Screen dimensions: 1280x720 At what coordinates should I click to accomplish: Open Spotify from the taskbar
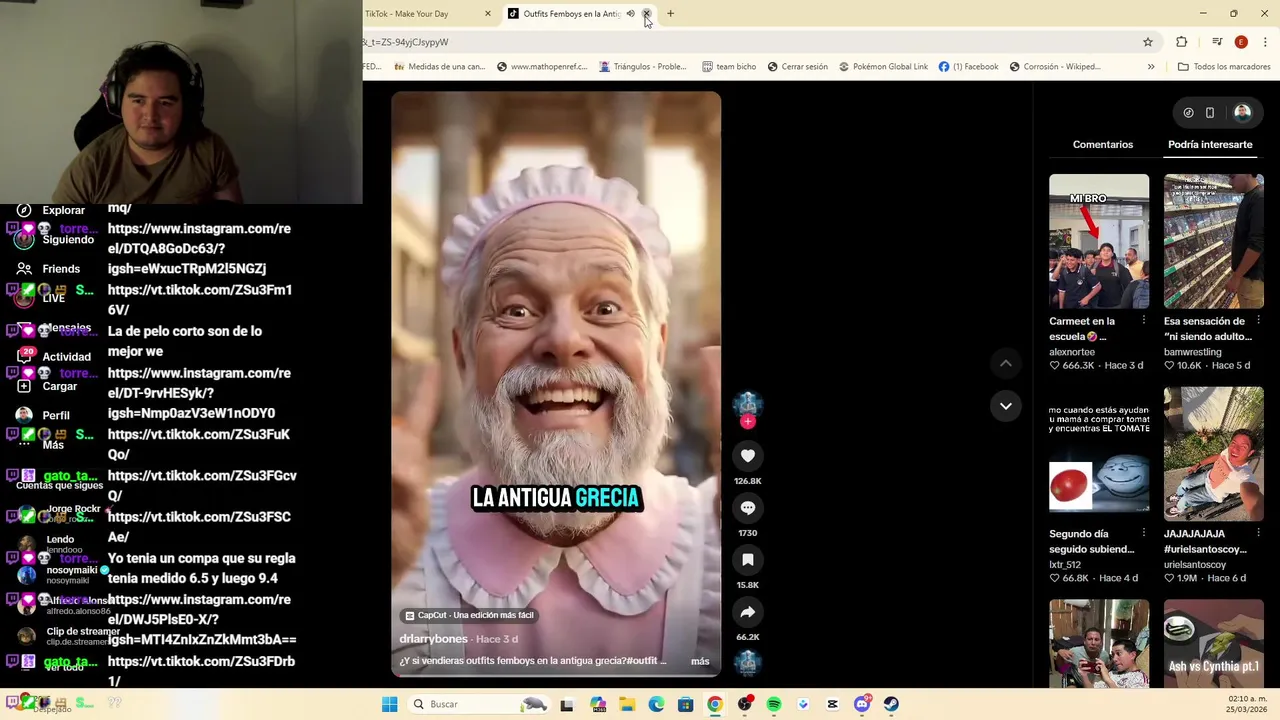pos(774,704)
